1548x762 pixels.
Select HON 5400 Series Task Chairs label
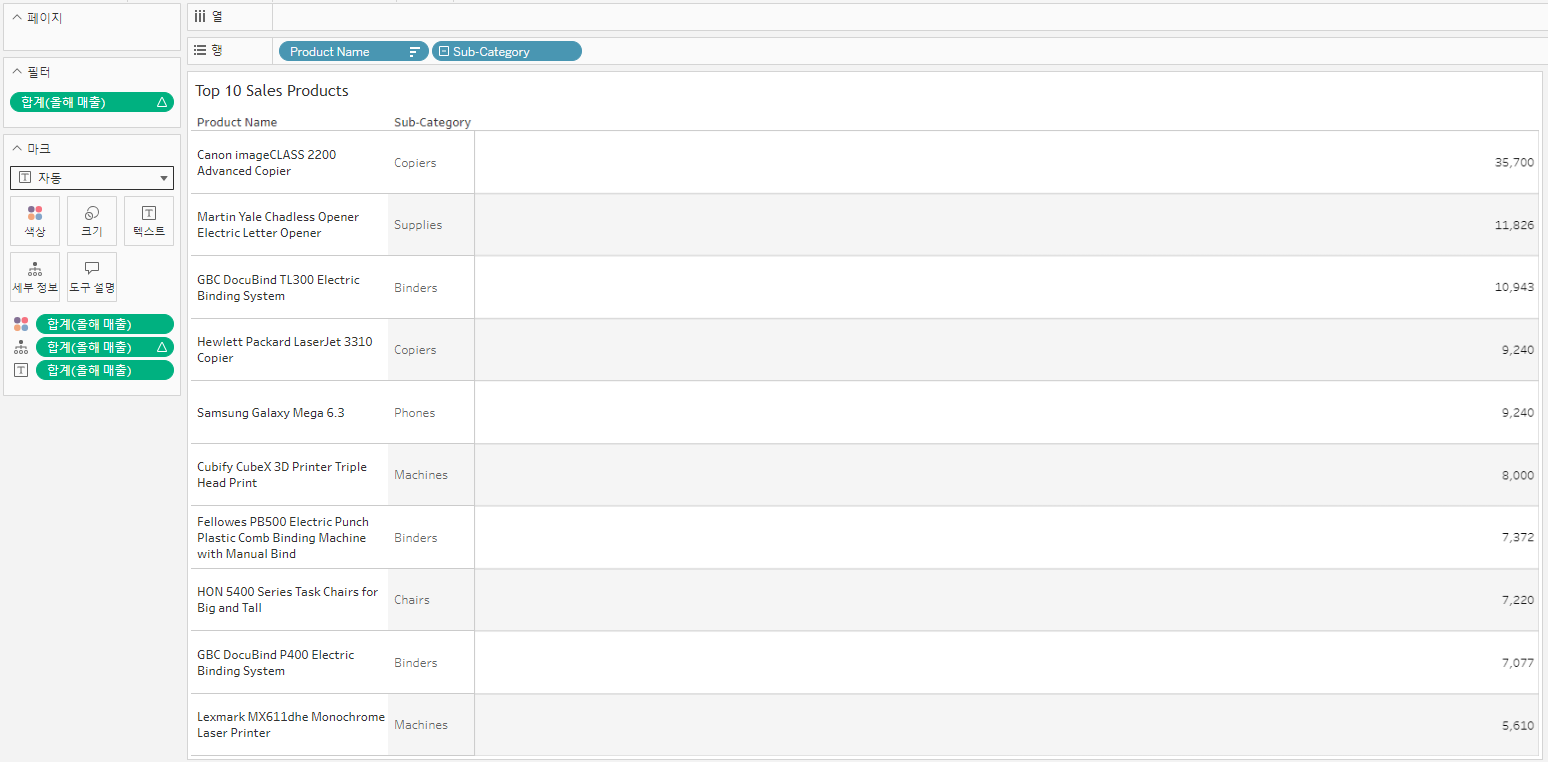click(x=288, y=600)
